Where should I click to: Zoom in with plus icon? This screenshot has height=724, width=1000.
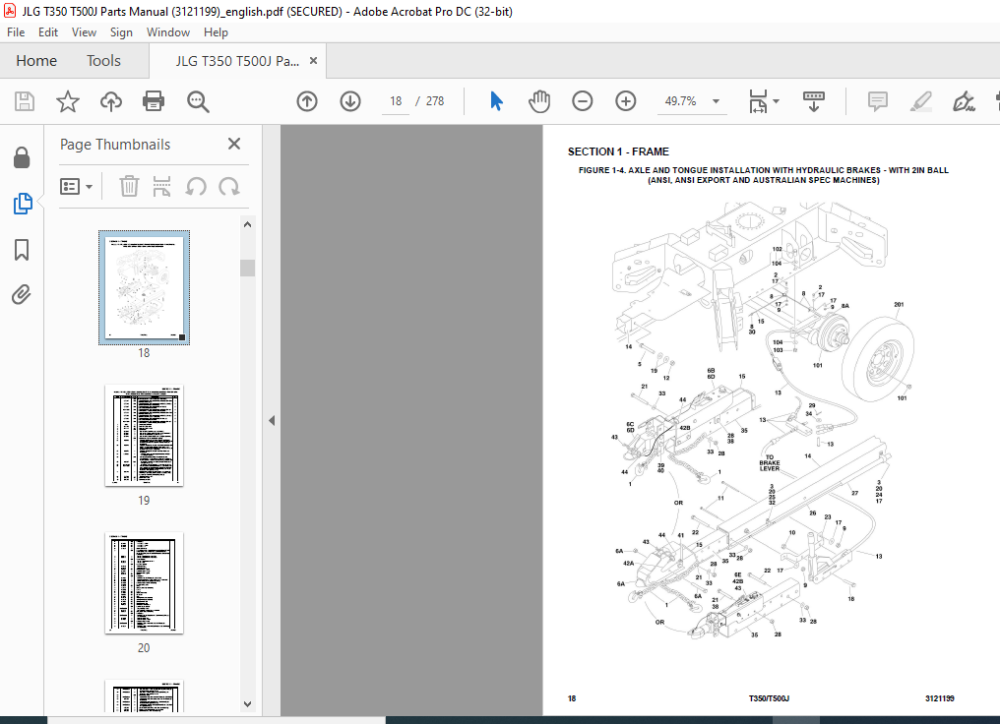click(x=626, y=101)
